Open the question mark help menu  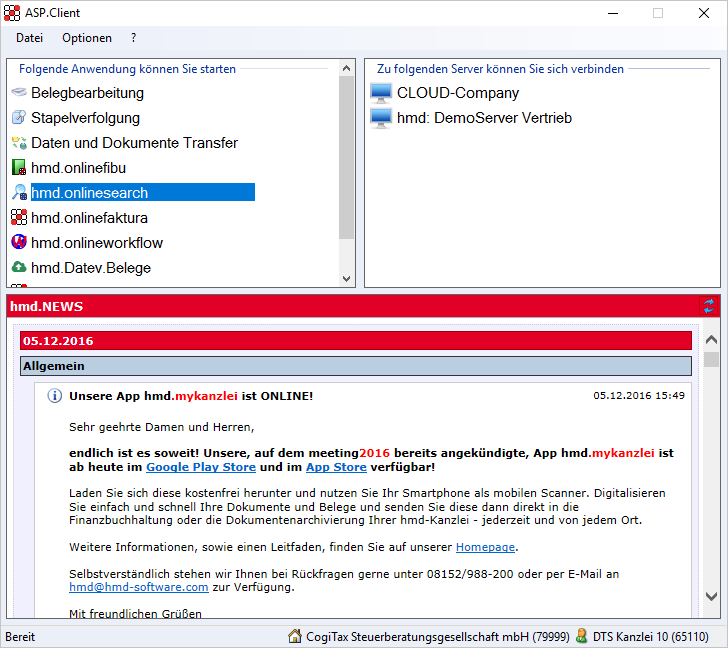click(134, 38)
